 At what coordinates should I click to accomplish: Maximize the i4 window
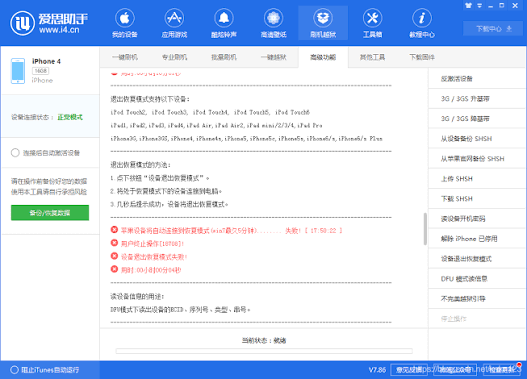coord(502,5)
